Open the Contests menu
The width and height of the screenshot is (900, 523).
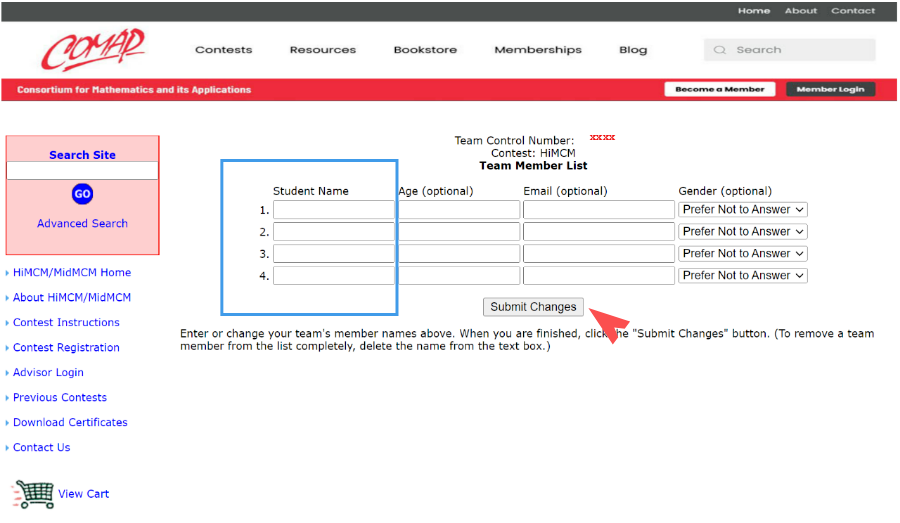coord(223,50)
